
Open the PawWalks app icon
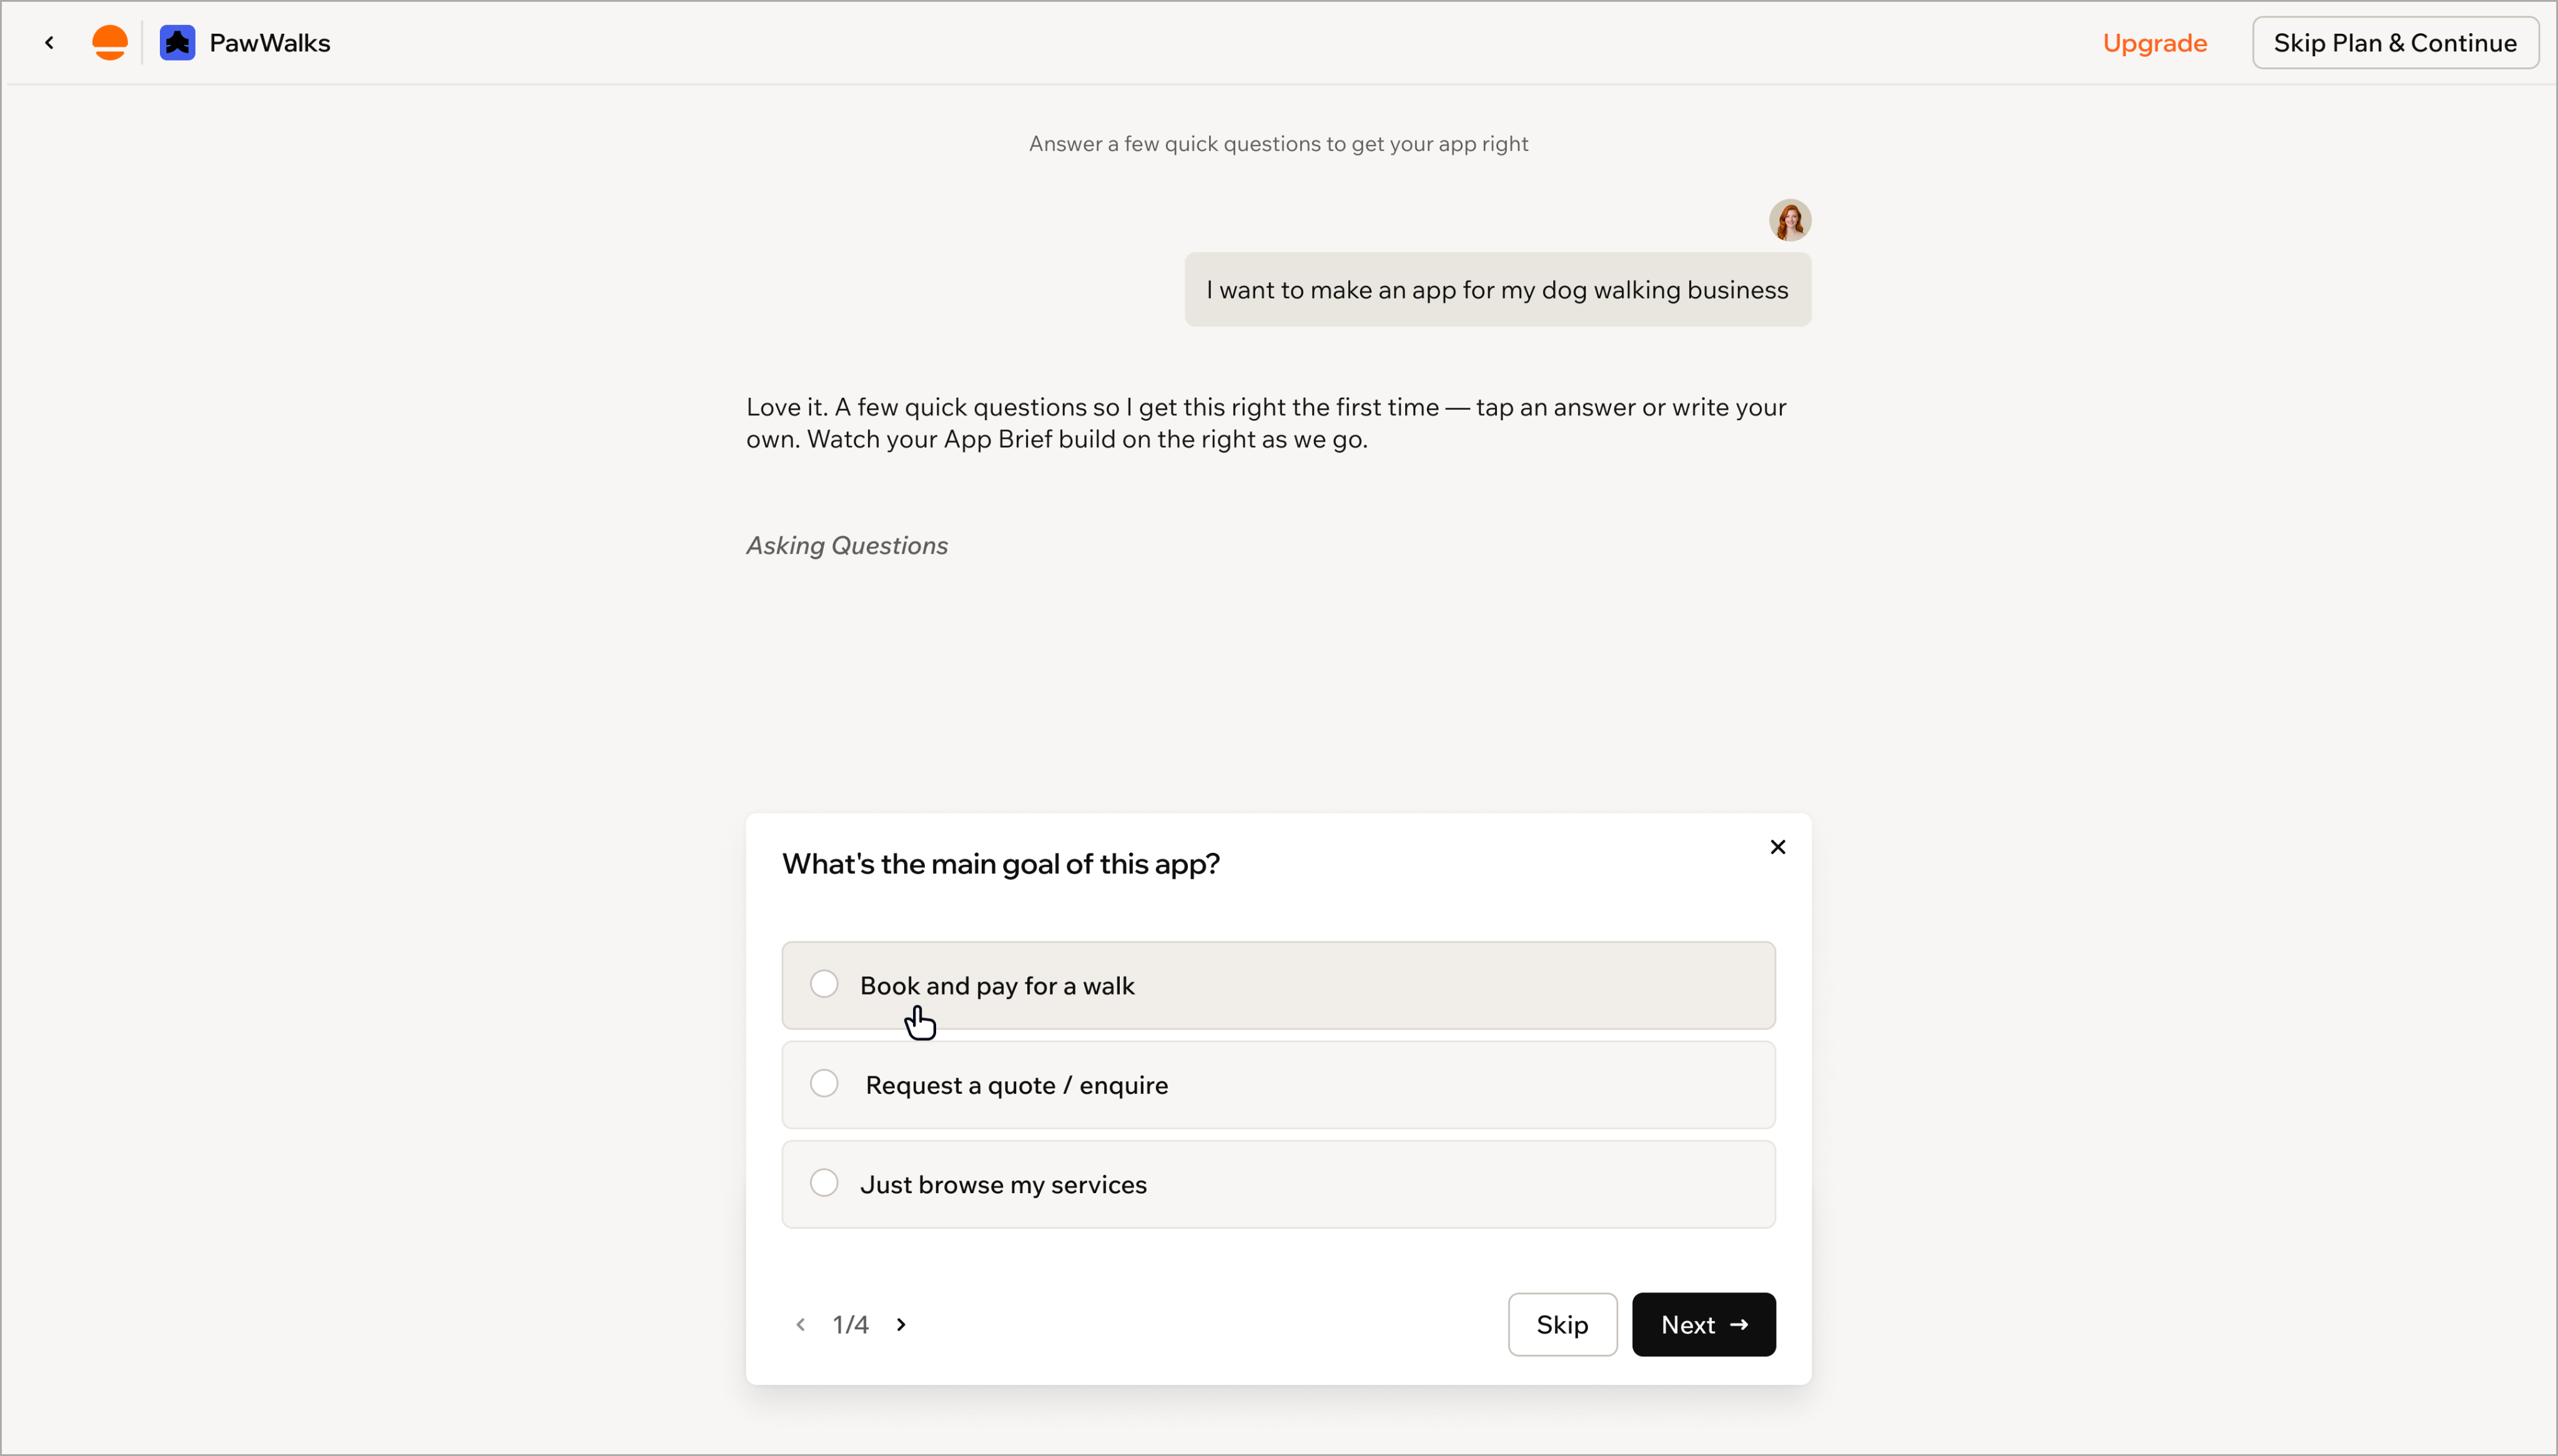(177, 42)
